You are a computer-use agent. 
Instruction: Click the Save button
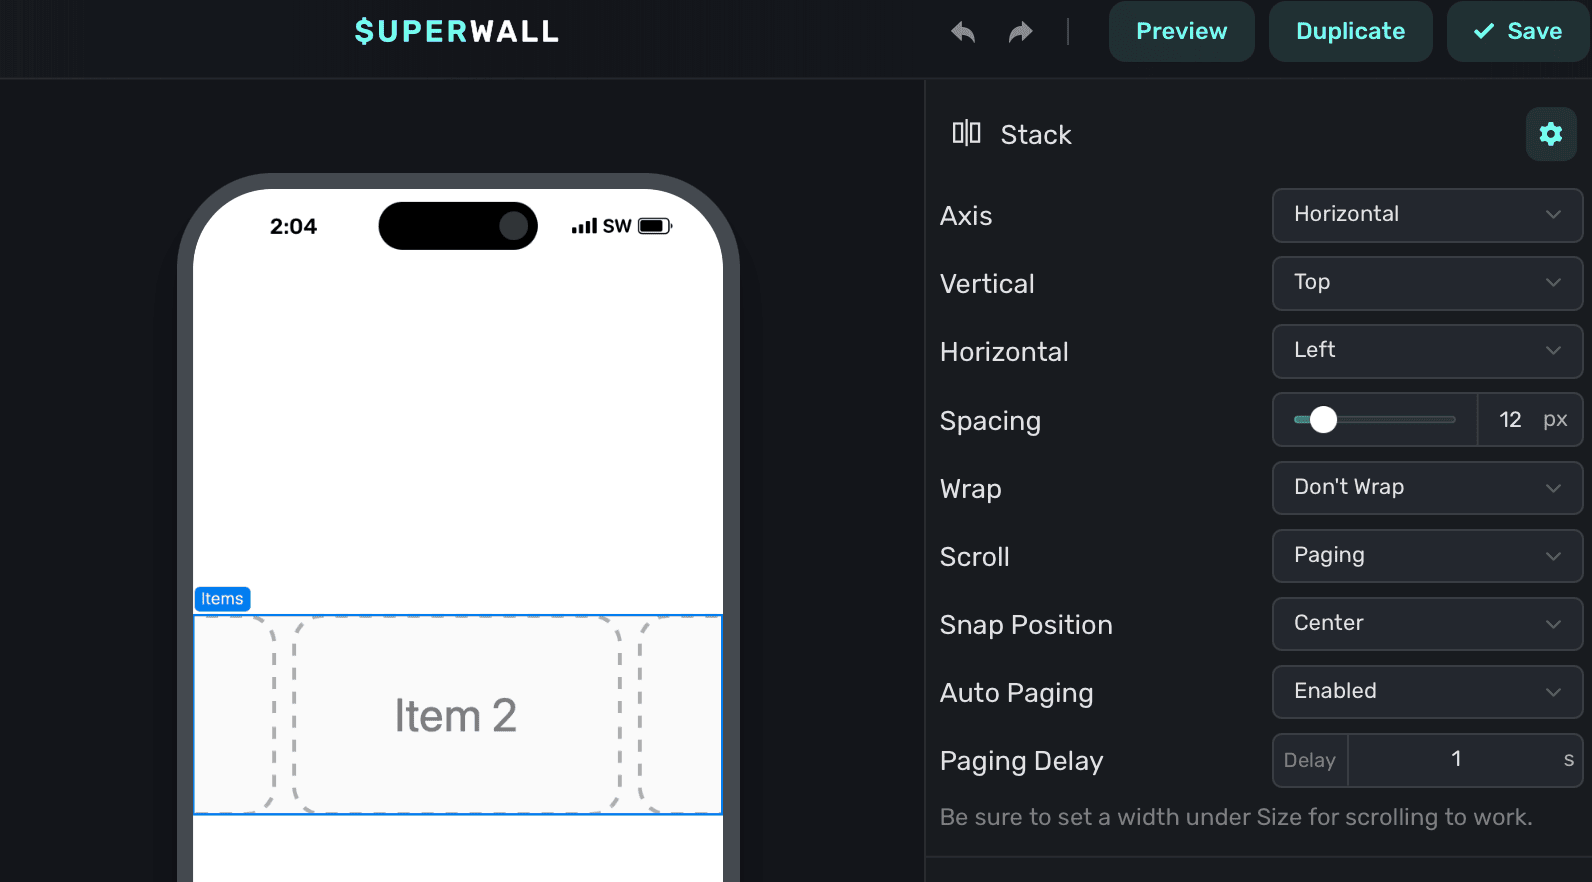tap(1518, 32)
